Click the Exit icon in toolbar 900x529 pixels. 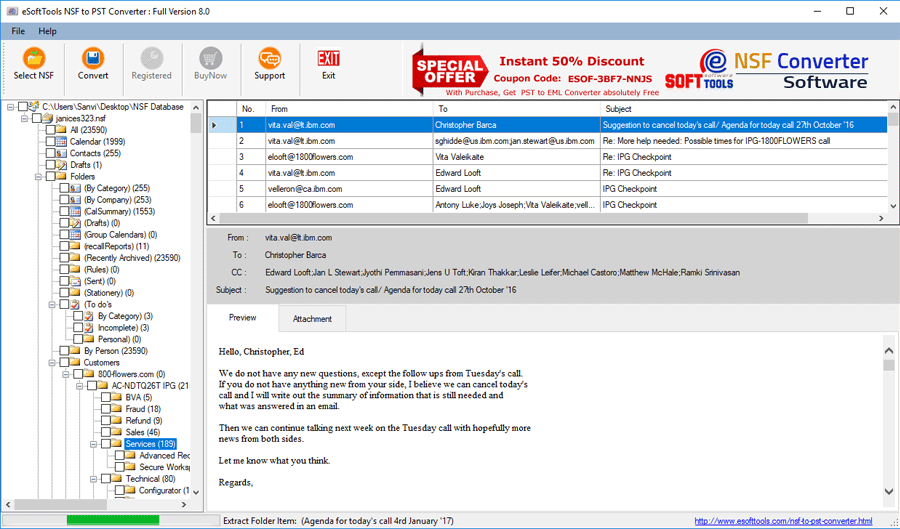pos(328,59)
